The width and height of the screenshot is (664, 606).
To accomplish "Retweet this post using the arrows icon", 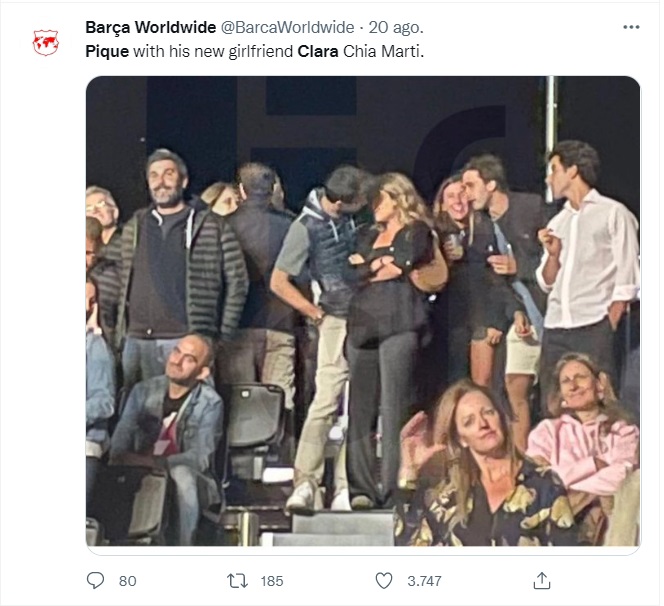I will (237, 580).
